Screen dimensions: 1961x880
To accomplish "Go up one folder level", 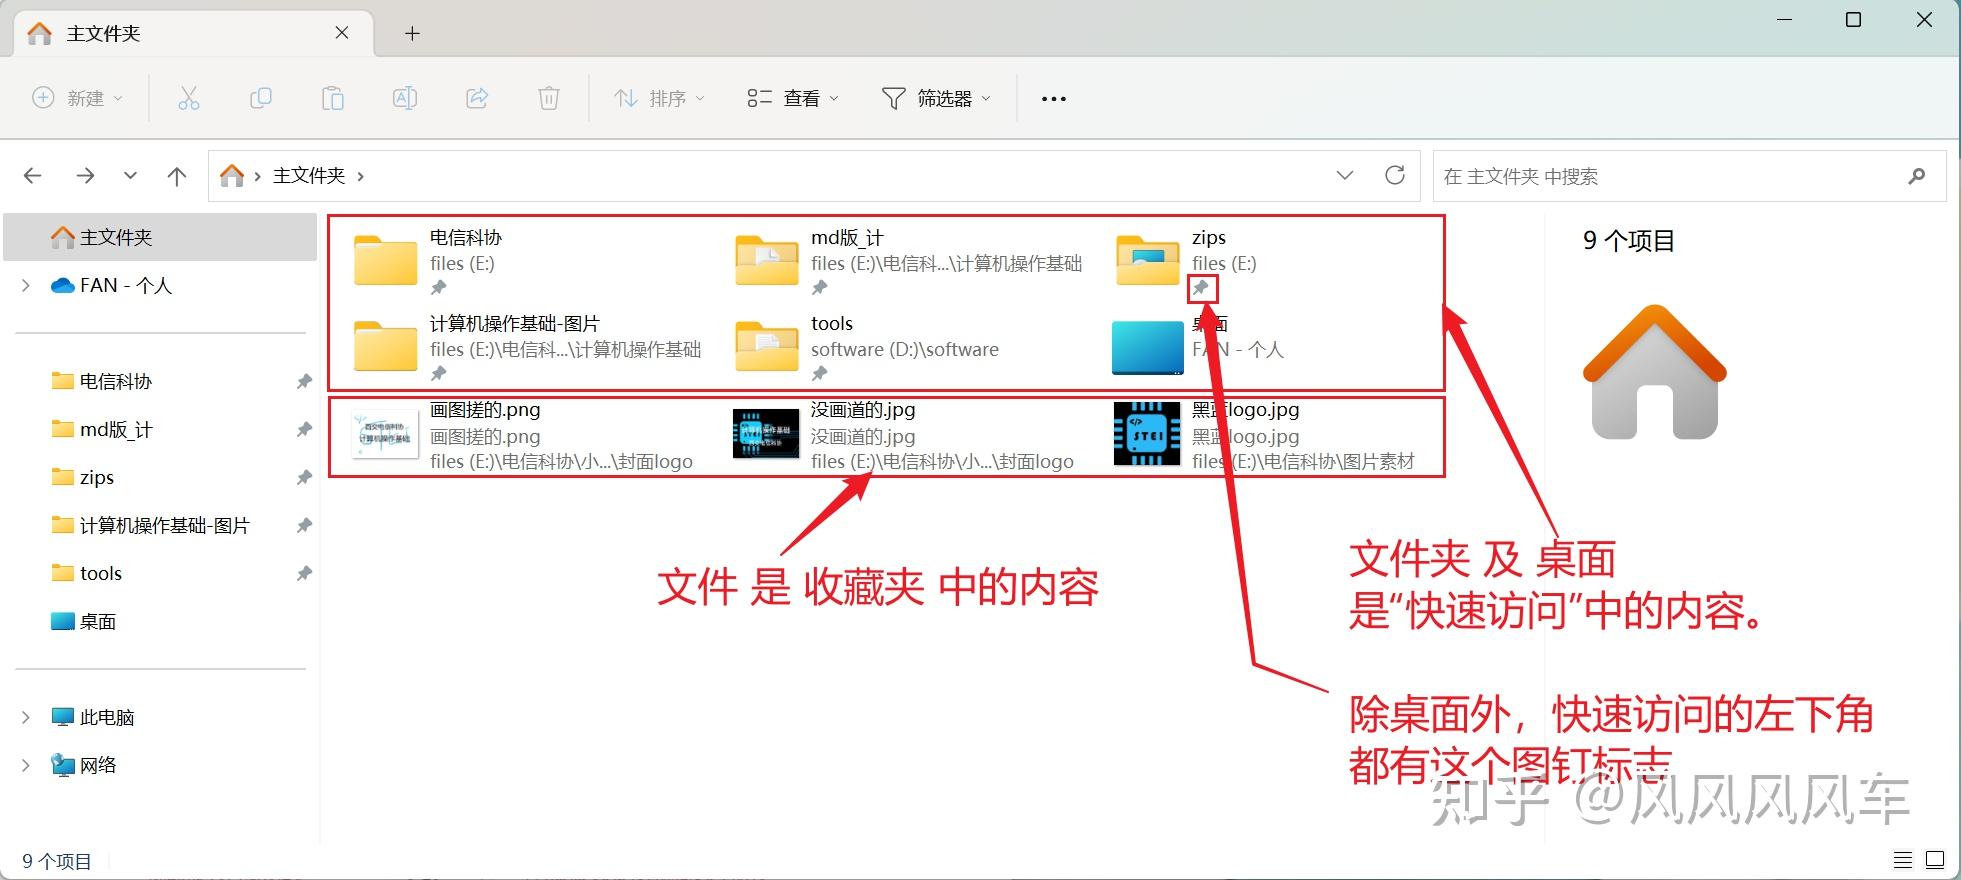I will pyautogui.click(x=177, y=176).
